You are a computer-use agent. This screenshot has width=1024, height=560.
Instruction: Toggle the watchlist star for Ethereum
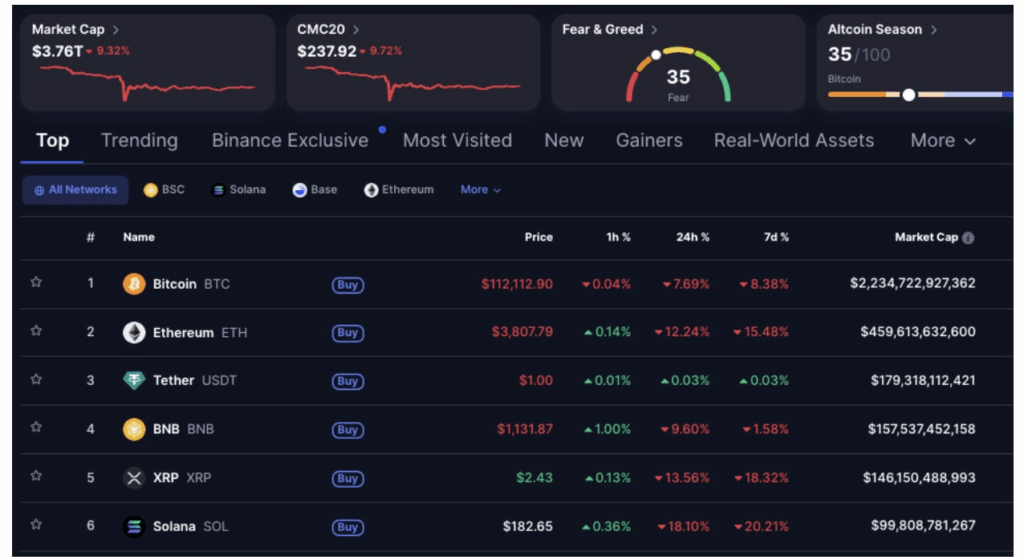pos(36,331)
